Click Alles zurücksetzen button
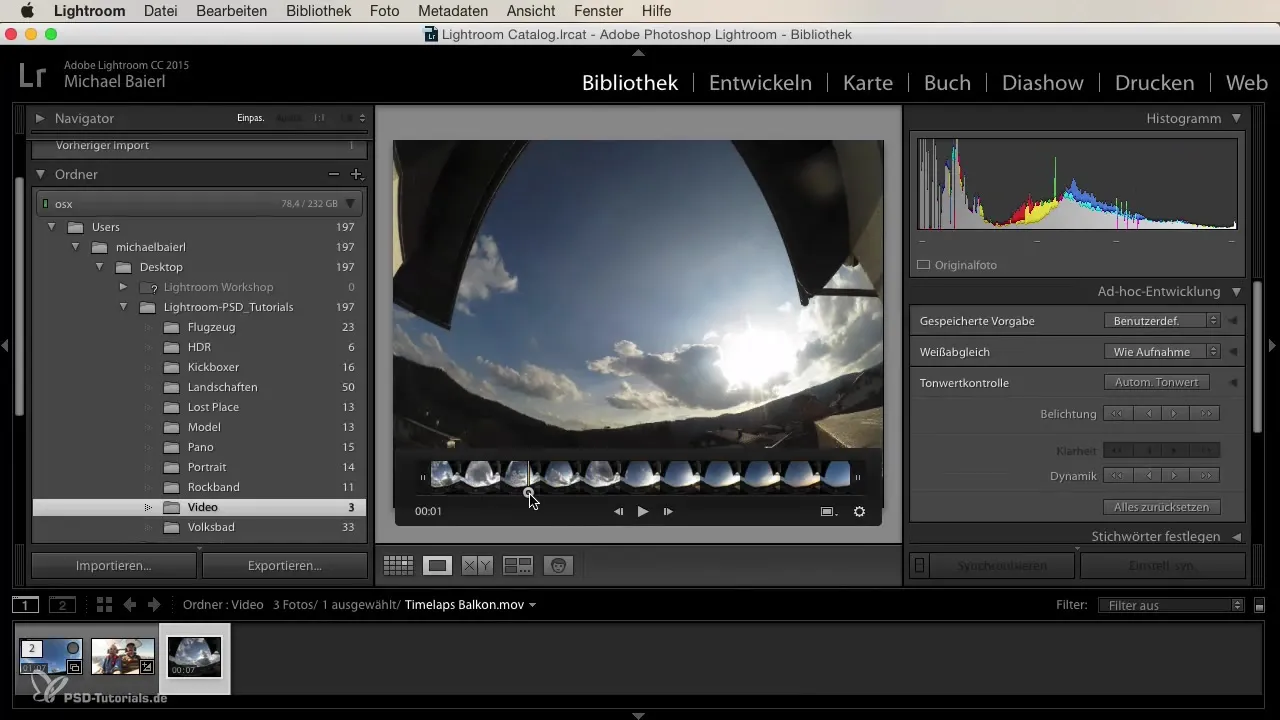1280x720 pixels. pos(1161,507)
